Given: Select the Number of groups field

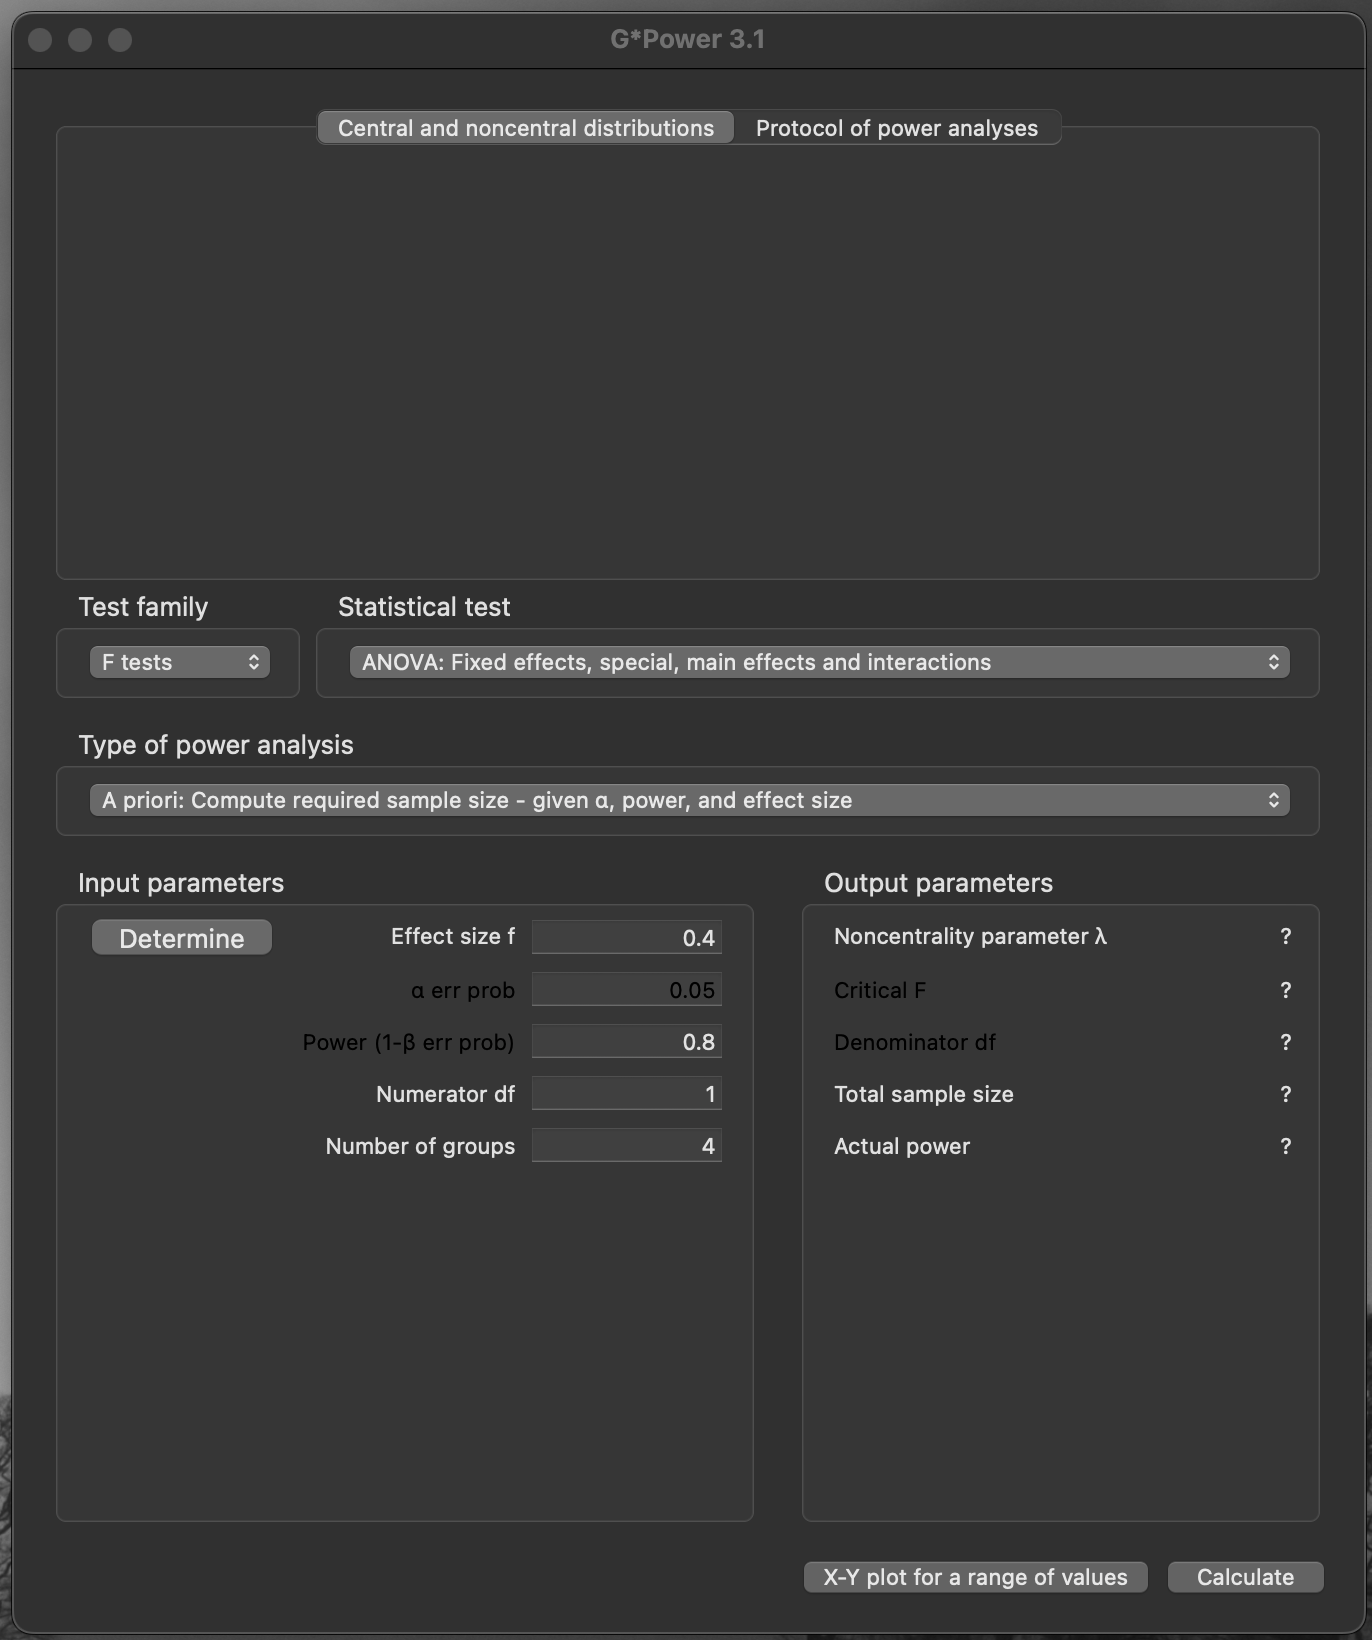Looking at the screenshot, I should point(627,1146).
